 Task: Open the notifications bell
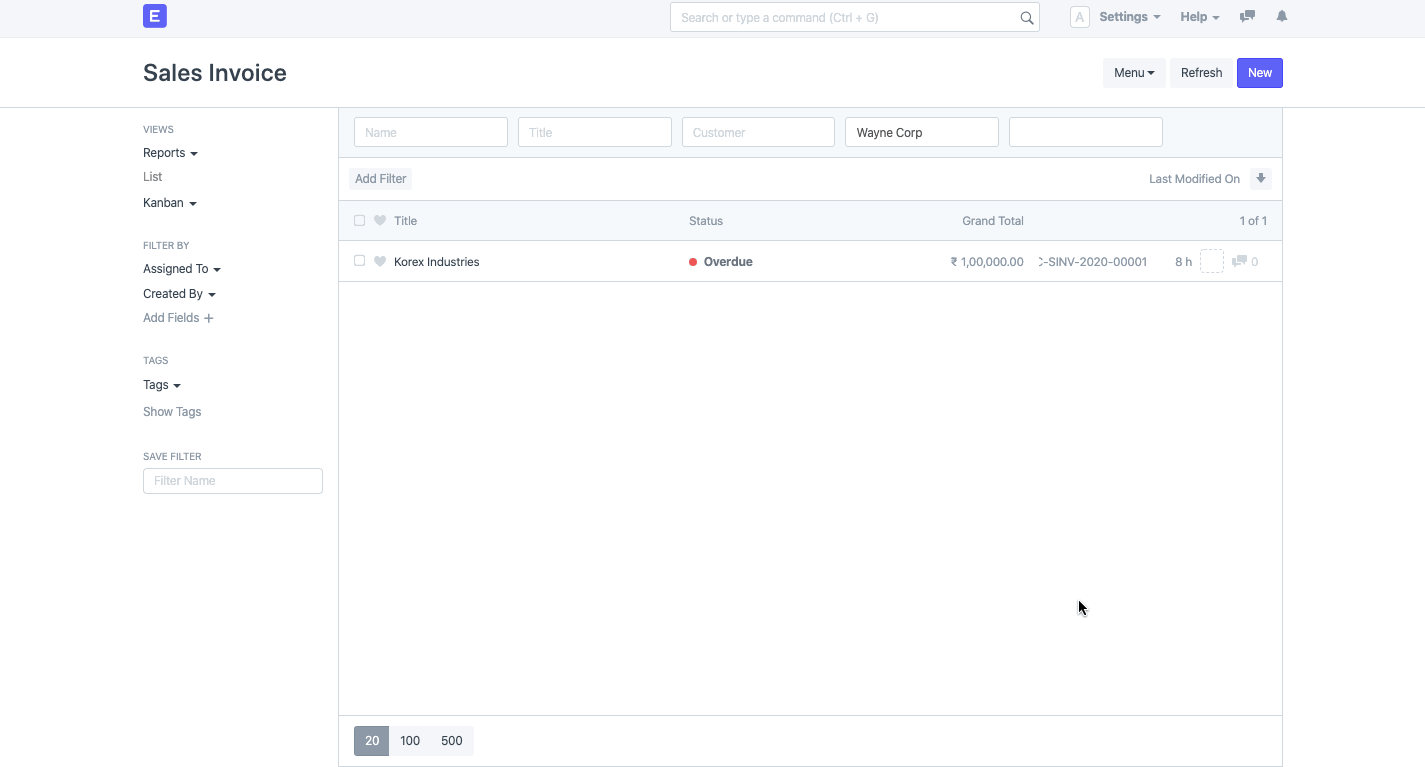point(1281,16)
